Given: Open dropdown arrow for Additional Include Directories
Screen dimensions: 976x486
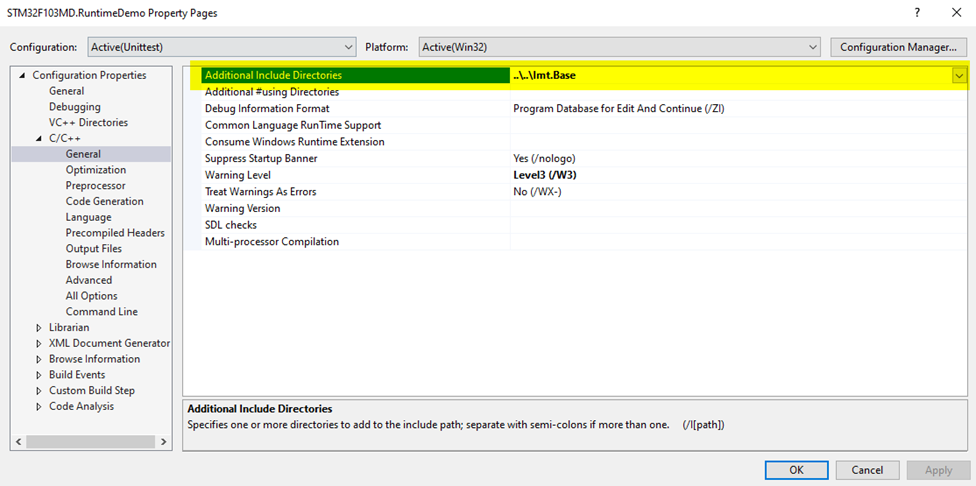Looking at the screenshot, I should click(959, 75).
